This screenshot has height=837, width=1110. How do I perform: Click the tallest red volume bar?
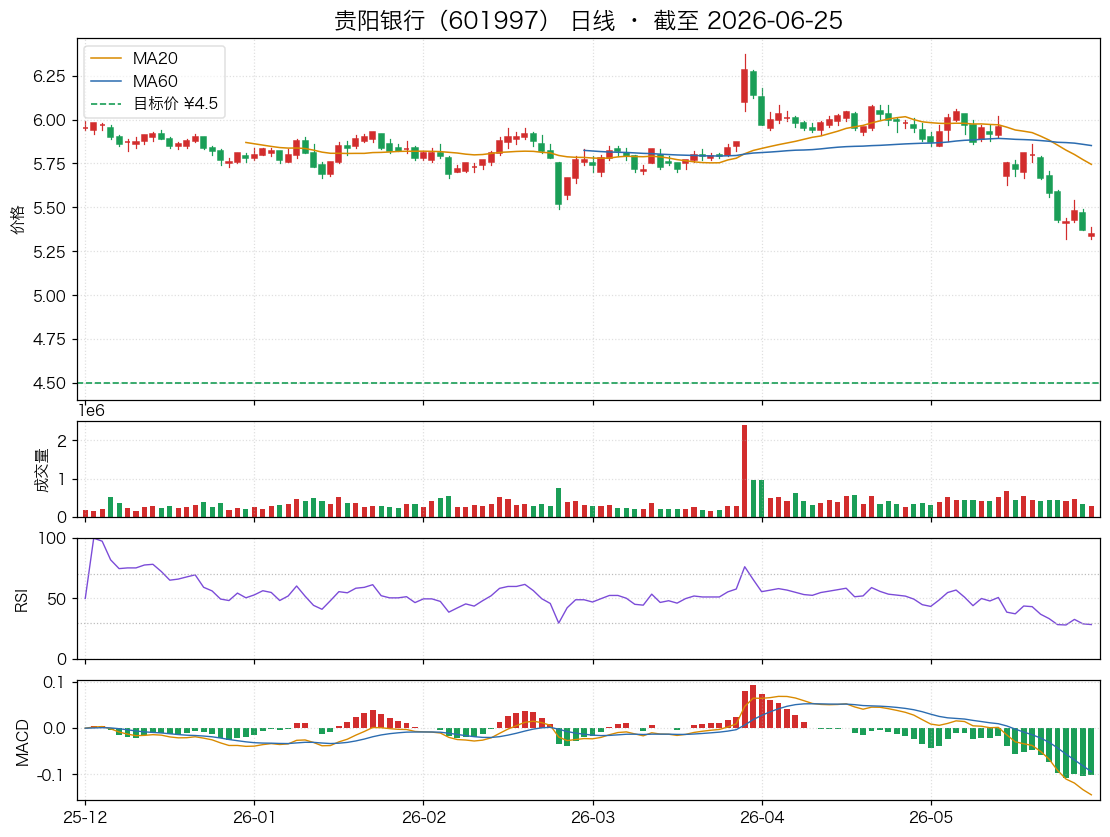745,471
